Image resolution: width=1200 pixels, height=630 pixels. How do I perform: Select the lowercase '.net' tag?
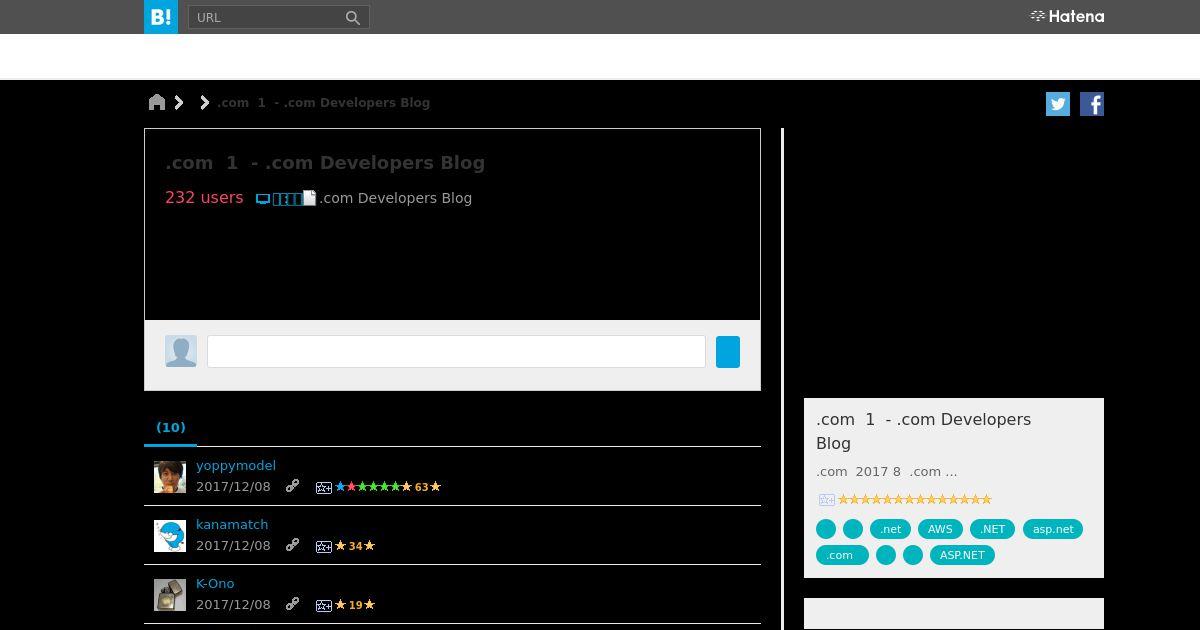click(890, 529)
